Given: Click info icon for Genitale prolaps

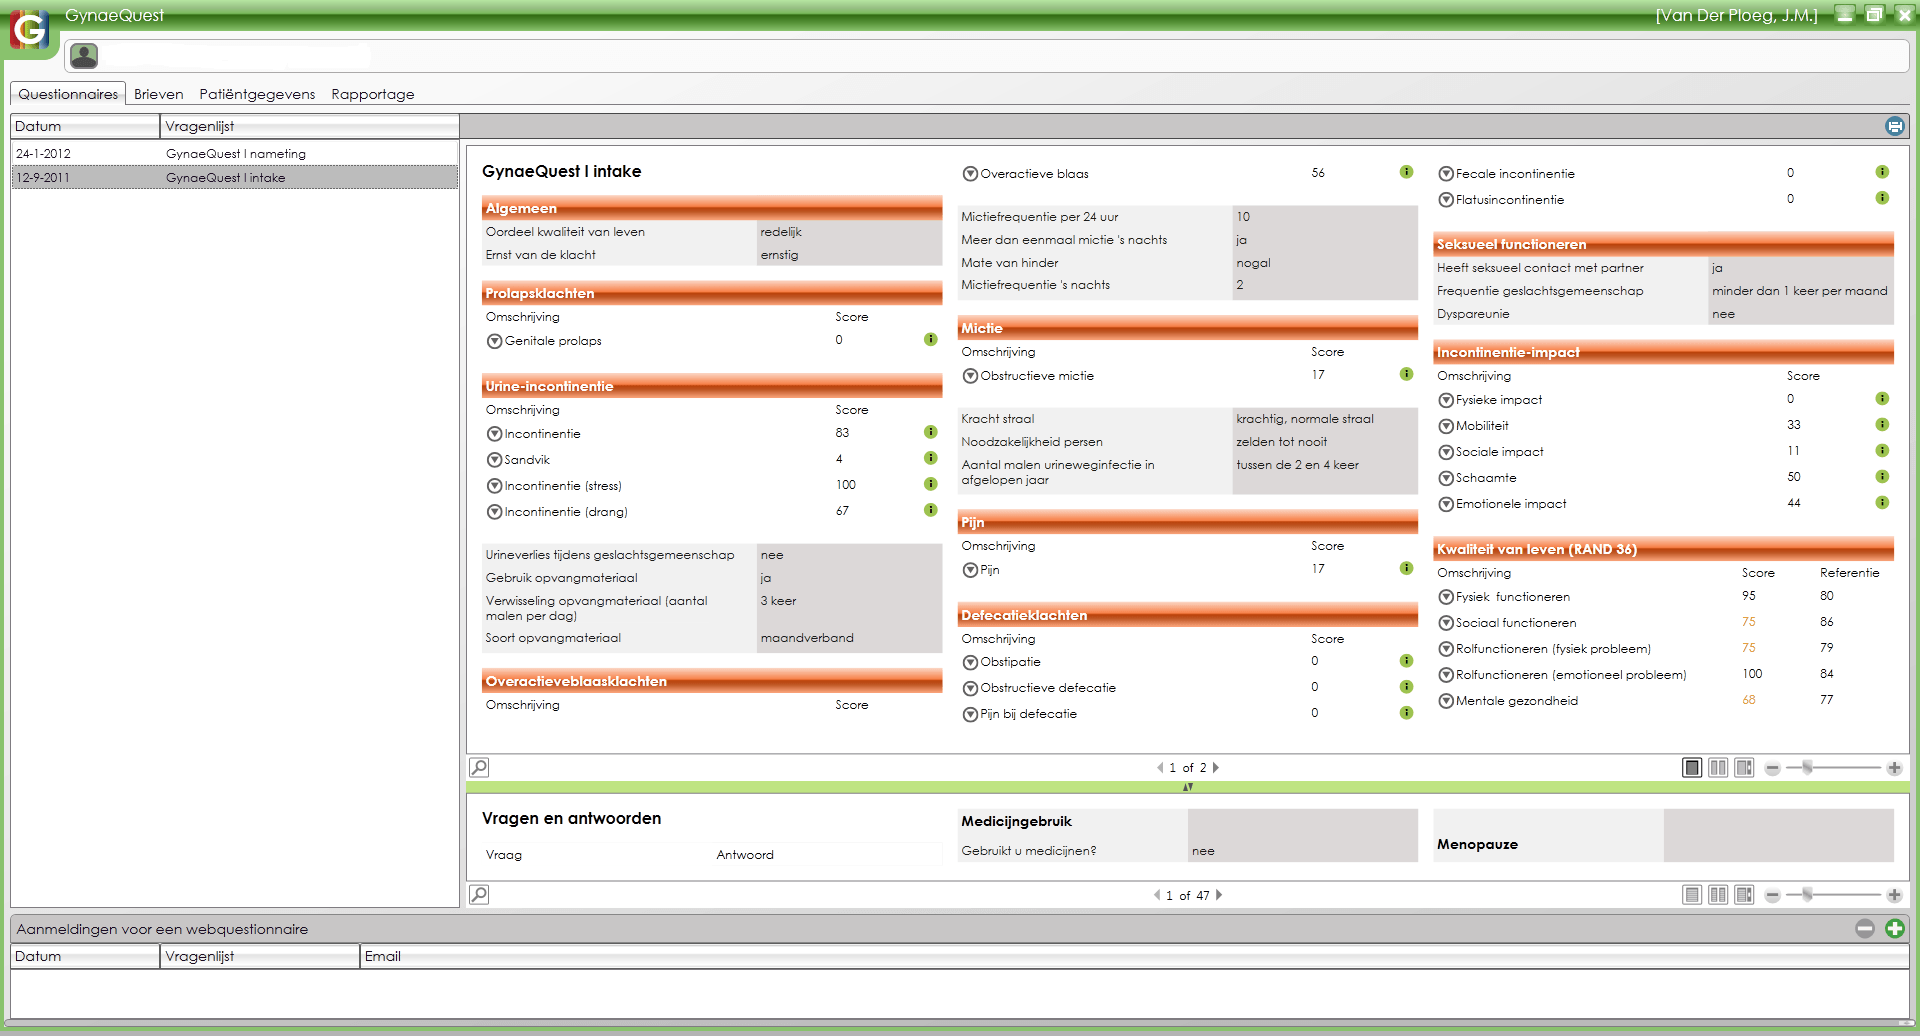Looking at the screenshot, I should (x=930, y=340).
